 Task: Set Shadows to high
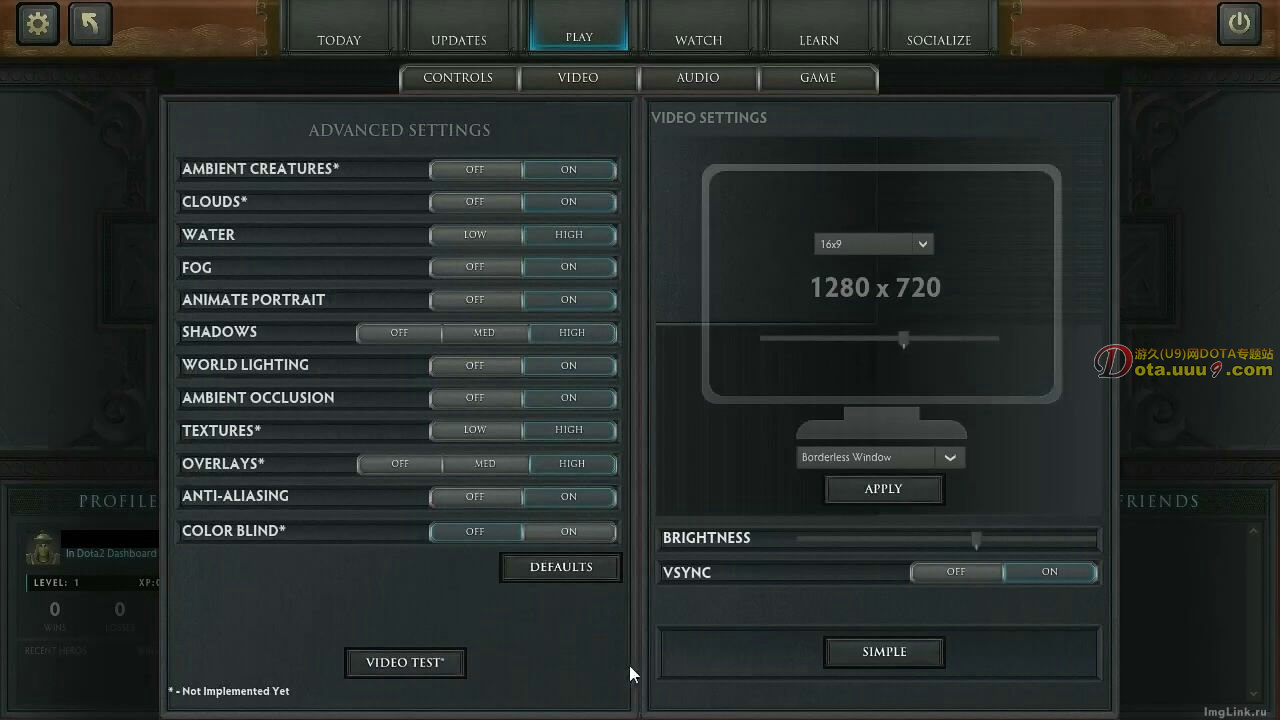[572, 333]
